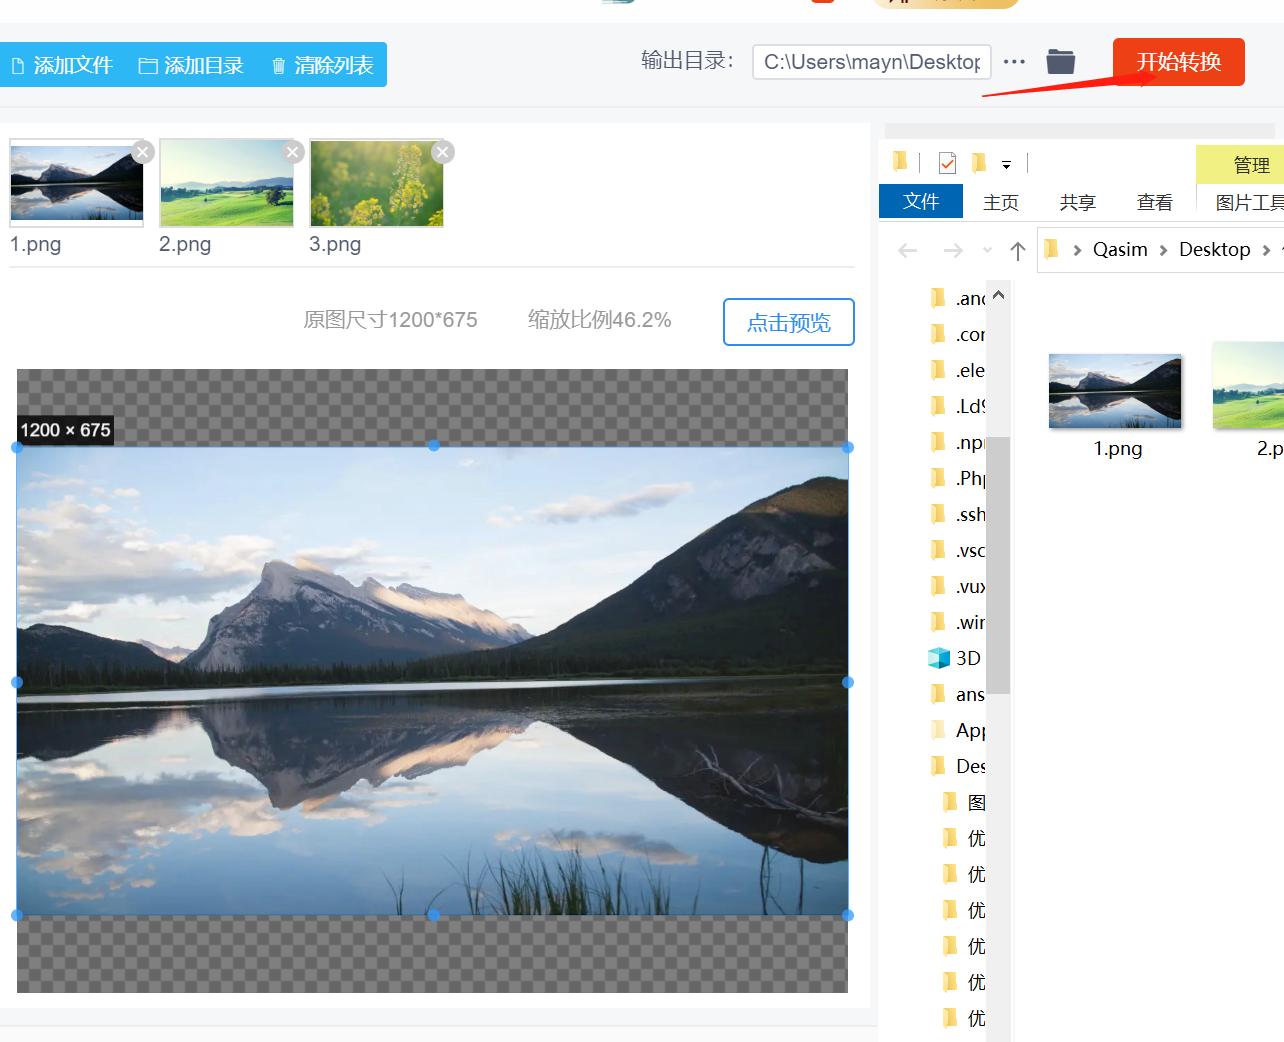
Task: Click the 添加文件 (Add File) icon
Action: pyautogui.click(x=17, y=64)
